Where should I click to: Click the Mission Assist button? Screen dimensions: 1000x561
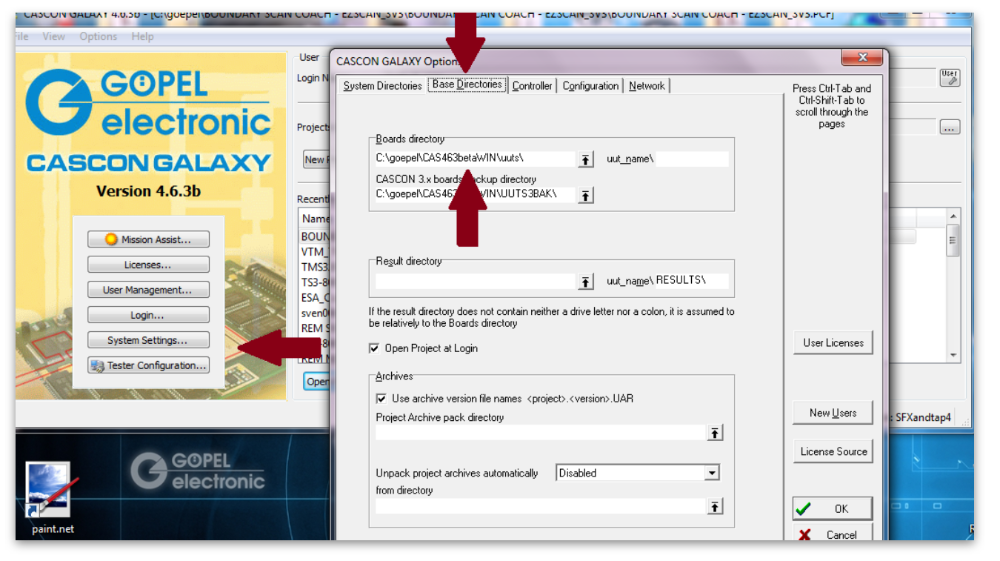[x=149, y=239]
